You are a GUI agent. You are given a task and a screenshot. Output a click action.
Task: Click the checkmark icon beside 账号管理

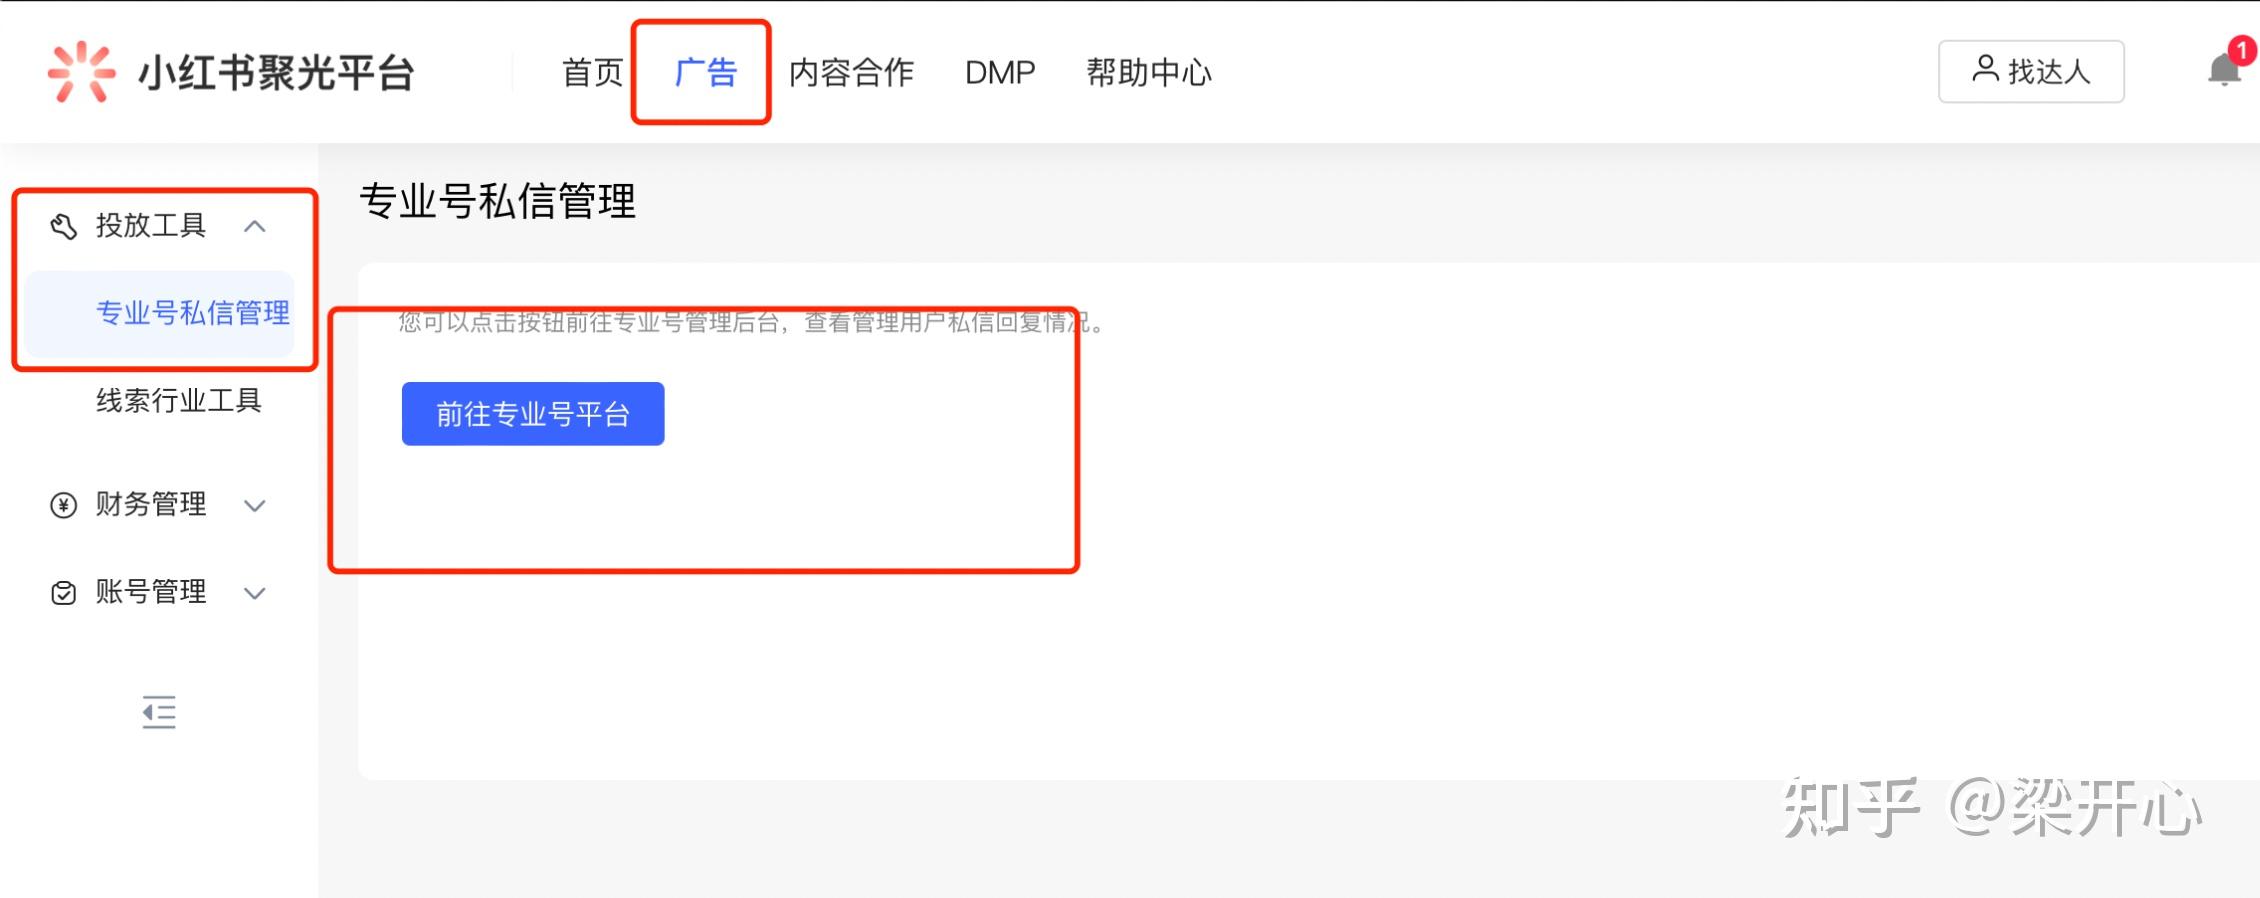[x=63, y=593]
